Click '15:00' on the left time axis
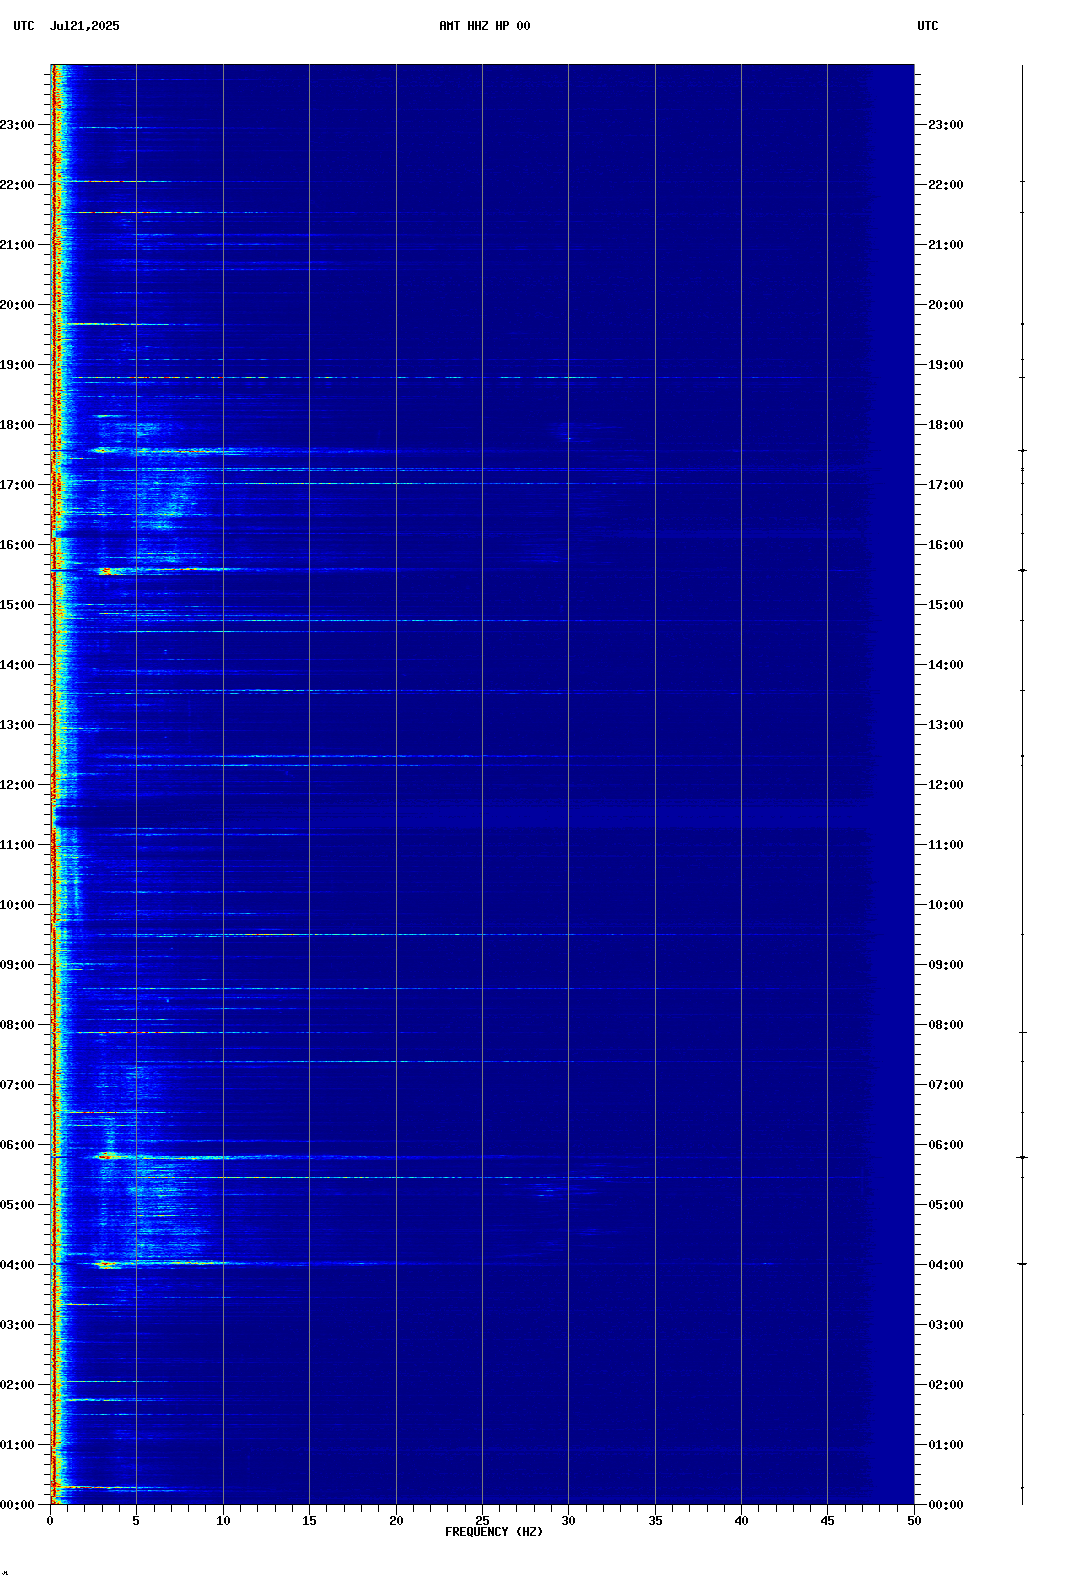 tap(17, 605)
